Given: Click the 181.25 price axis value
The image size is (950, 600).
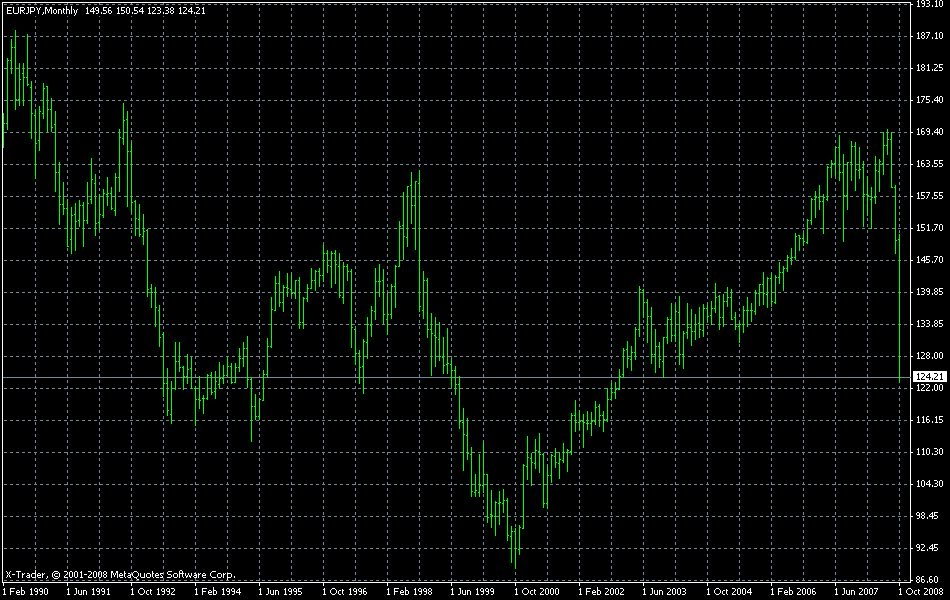Looking at the screenshot, I should 929,68.
